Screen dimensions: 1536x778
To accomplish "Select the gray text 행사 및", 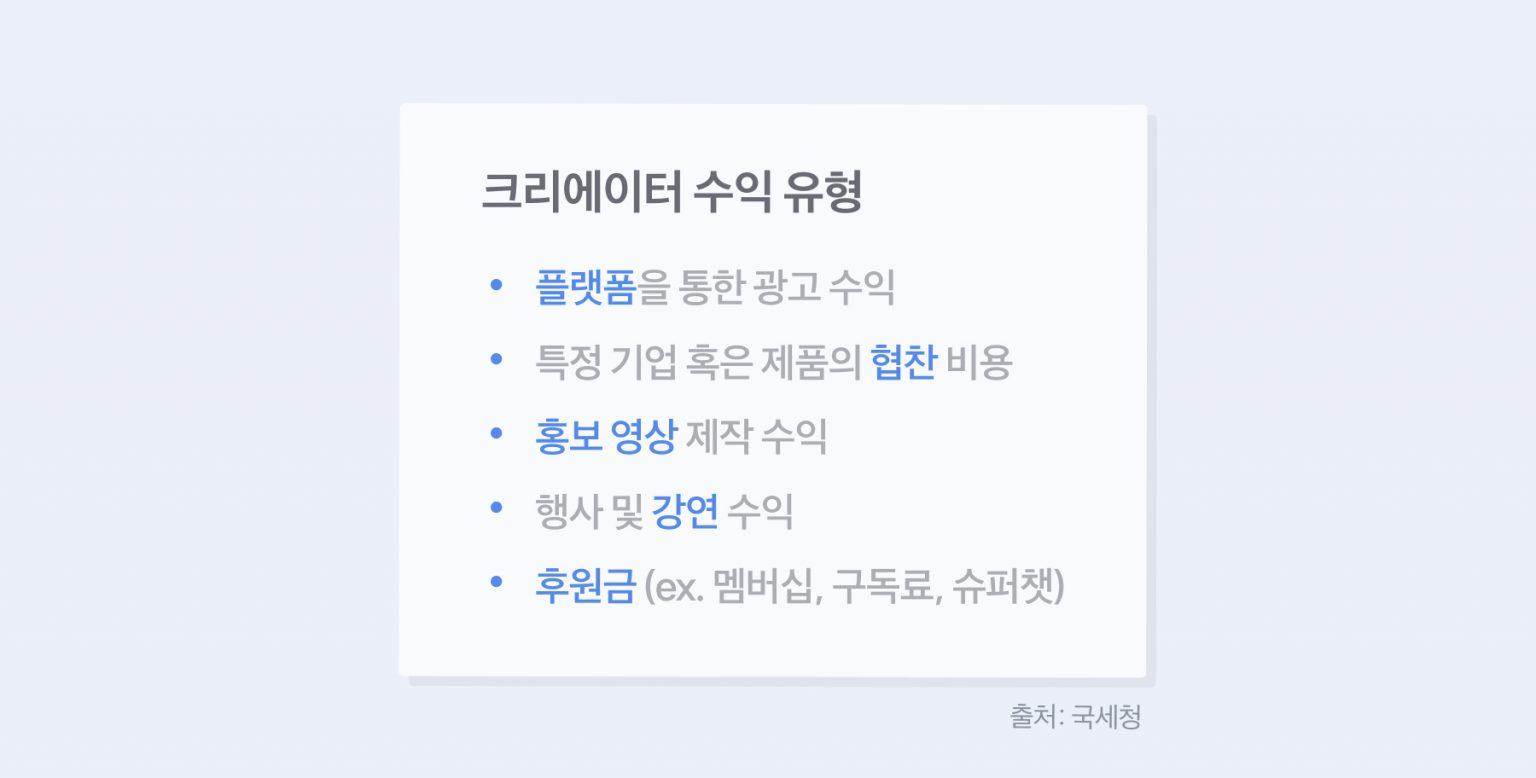I will pyautogui.click(x=589, y=511).
